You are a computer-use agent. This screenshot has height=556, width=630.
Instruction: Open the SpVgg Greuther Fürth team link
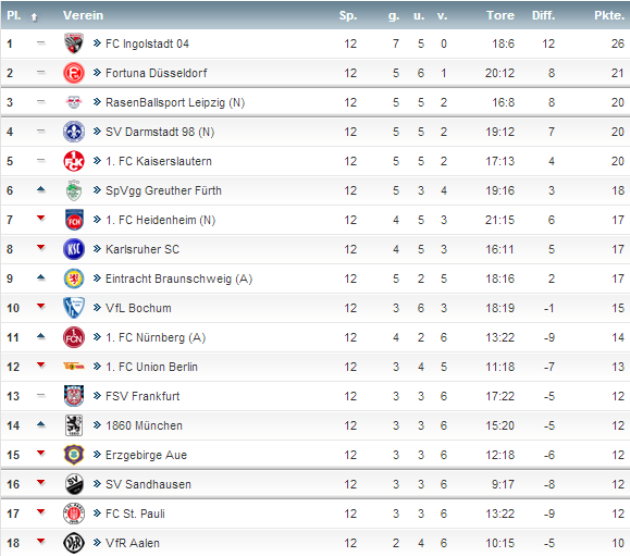(163, 191)
